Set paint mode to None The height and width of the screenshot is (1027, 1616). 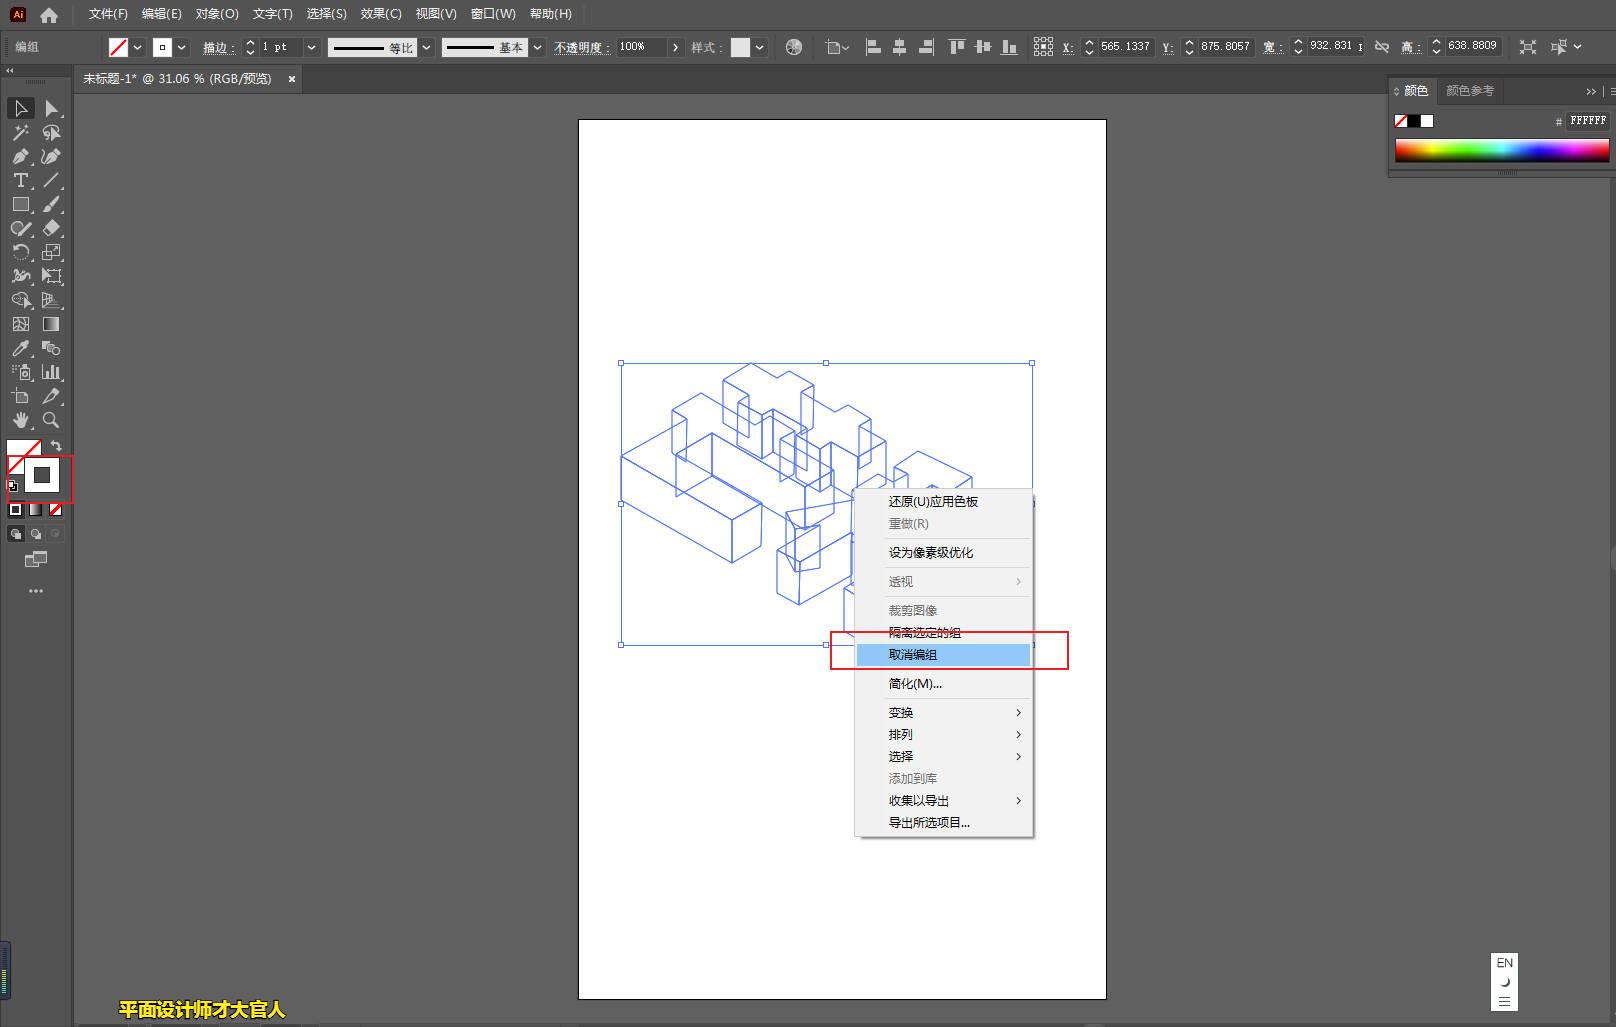pyautogui.click(x=55, y=510)
